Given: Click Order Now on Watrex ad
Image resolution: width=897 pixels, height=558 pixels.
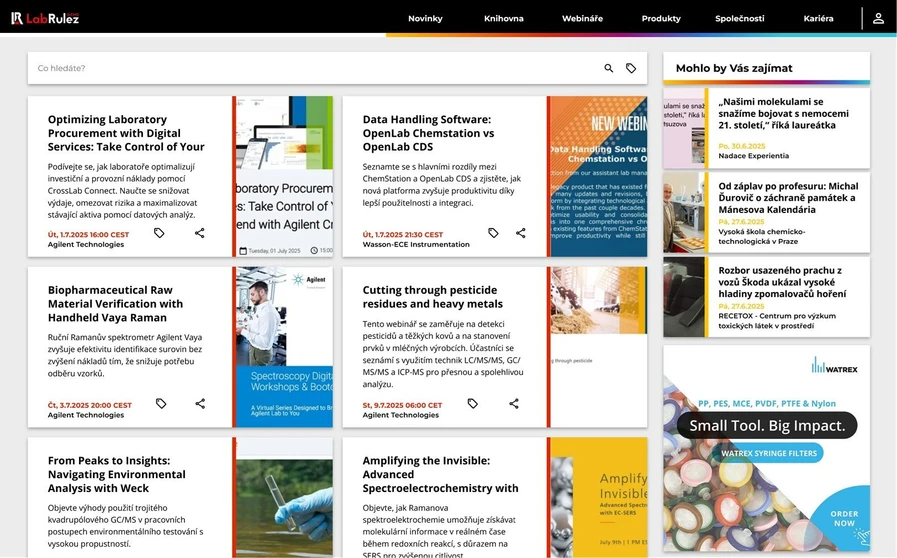Looking at the screenshot, I should (844, 518).
